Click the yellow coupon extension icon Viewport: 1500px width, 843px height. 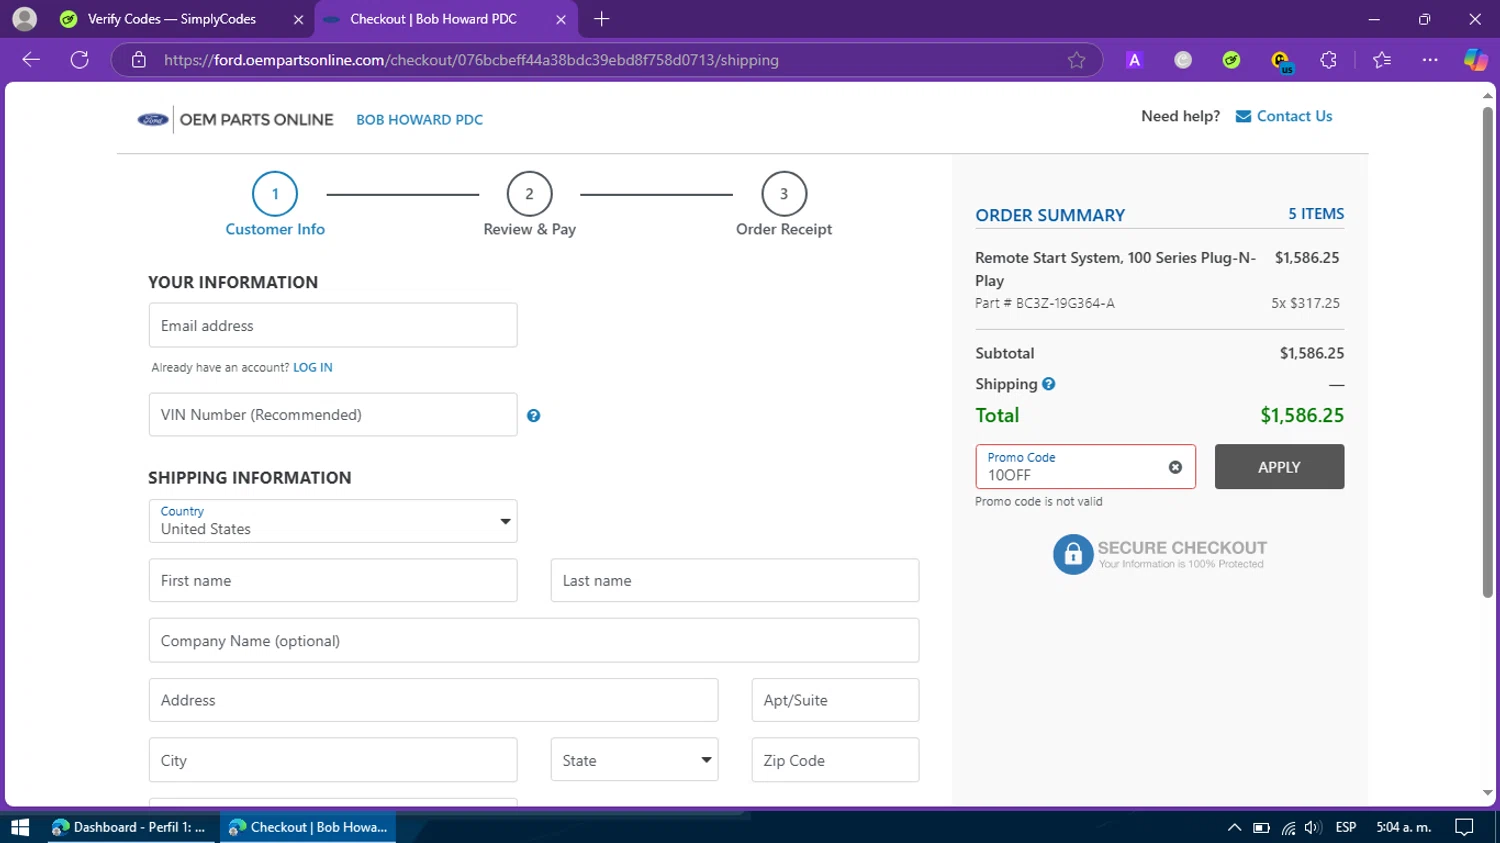tap(1281, 61)
